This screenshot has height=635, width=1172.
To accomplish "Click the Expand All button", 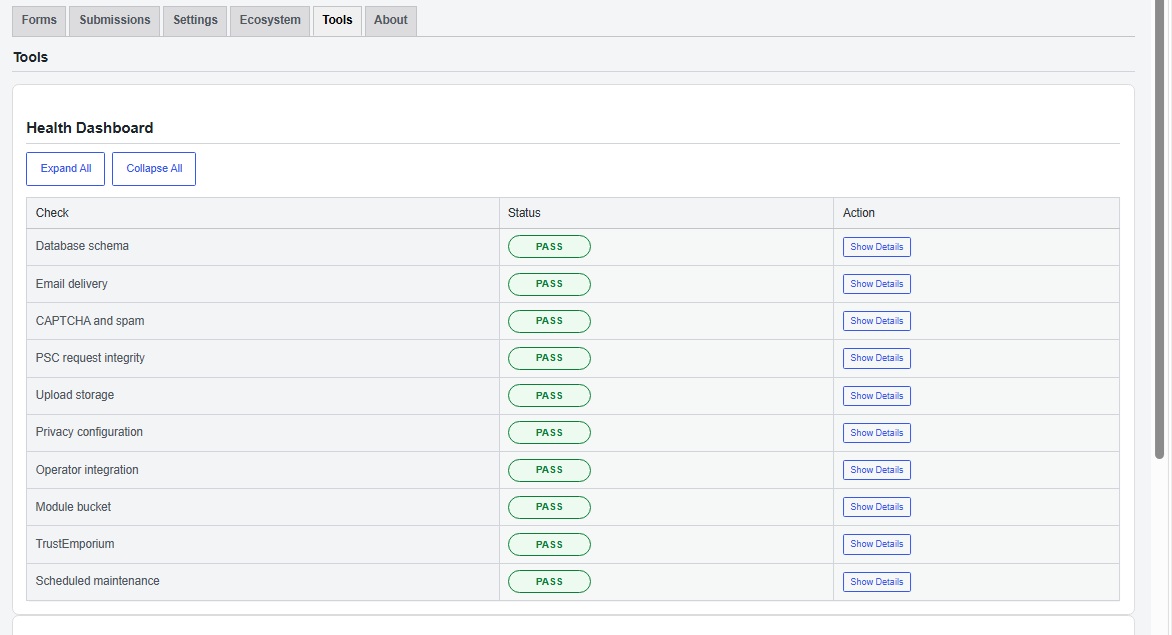I will (x=66, y=169).
